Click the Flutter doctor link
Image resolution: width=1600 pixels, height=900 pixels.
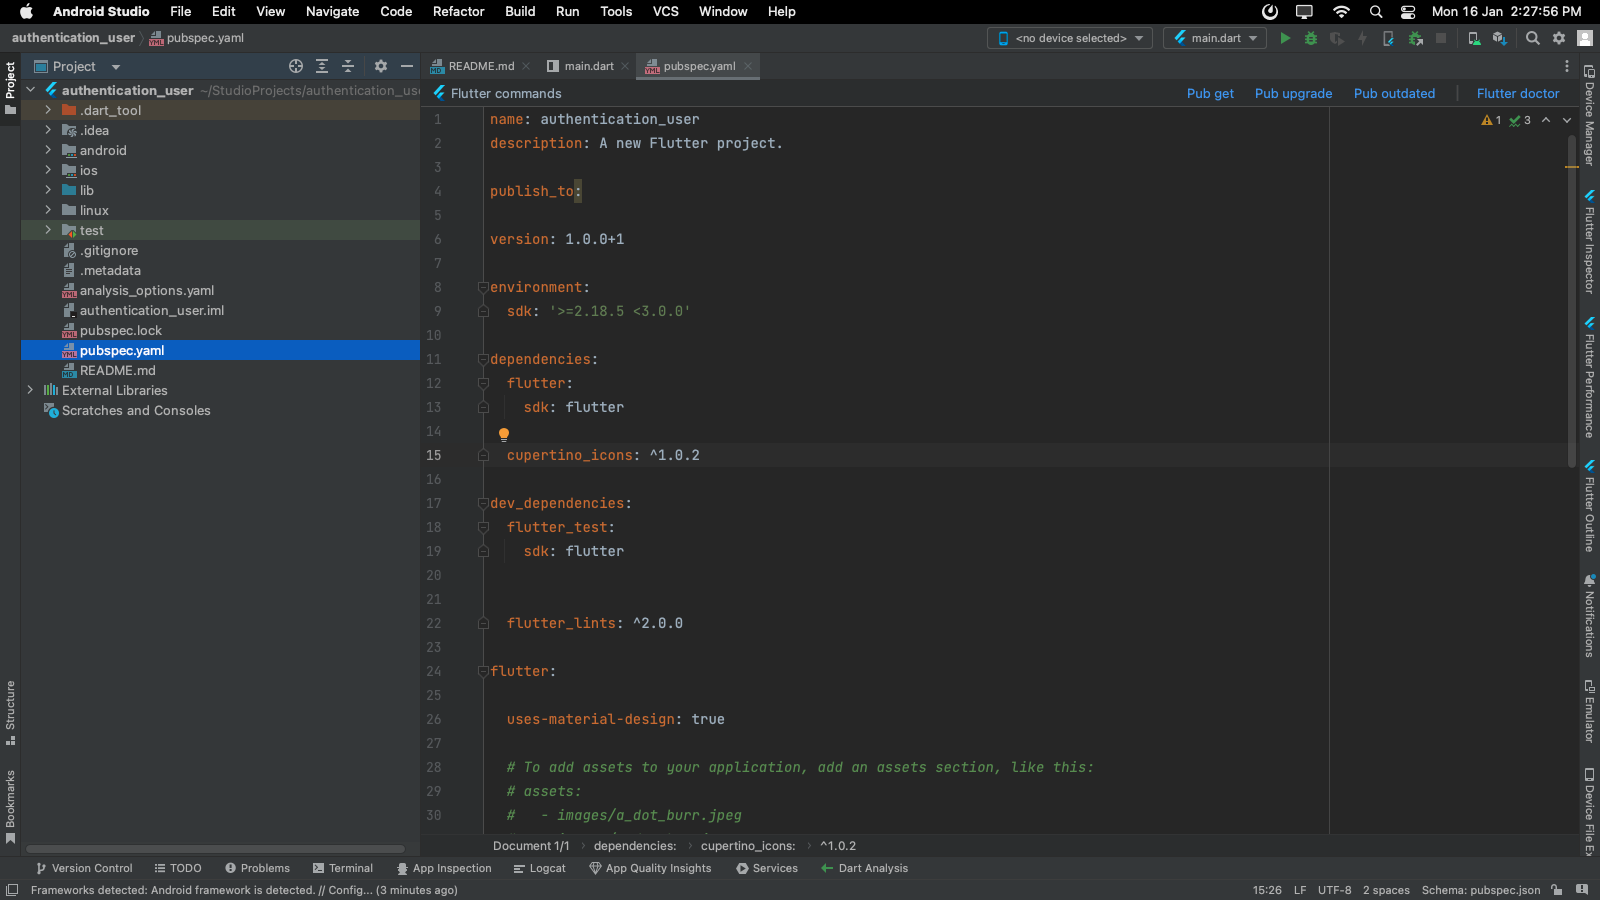tap(1517, 93)
